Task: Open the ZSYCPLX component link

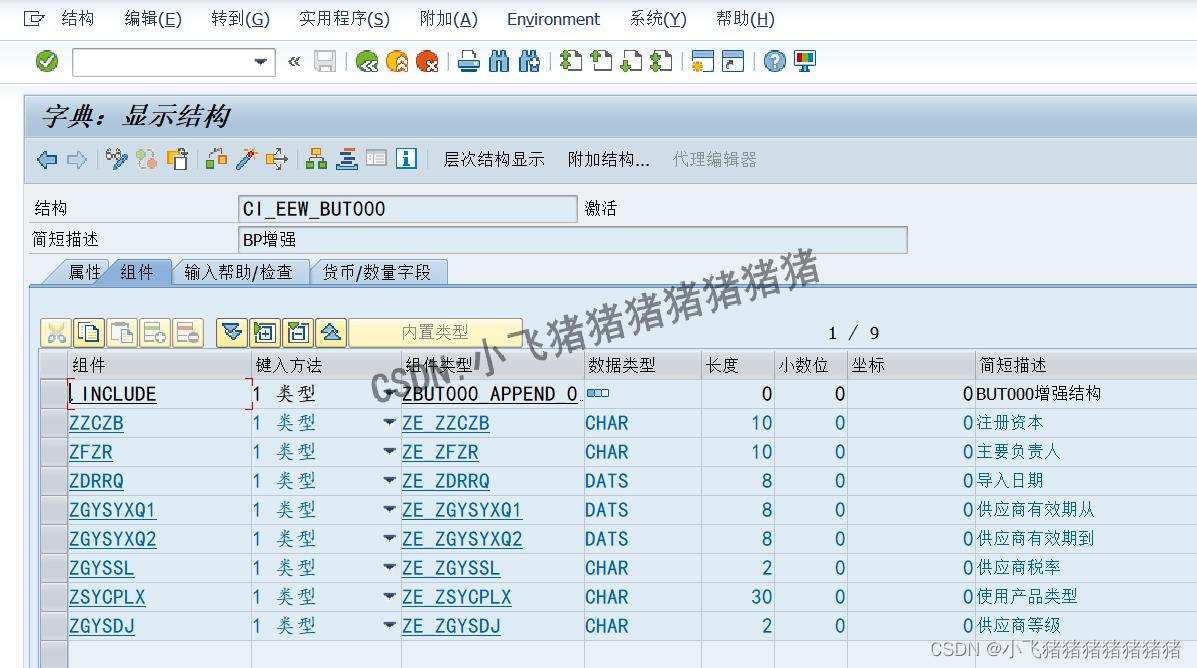Action: (107, 597)
